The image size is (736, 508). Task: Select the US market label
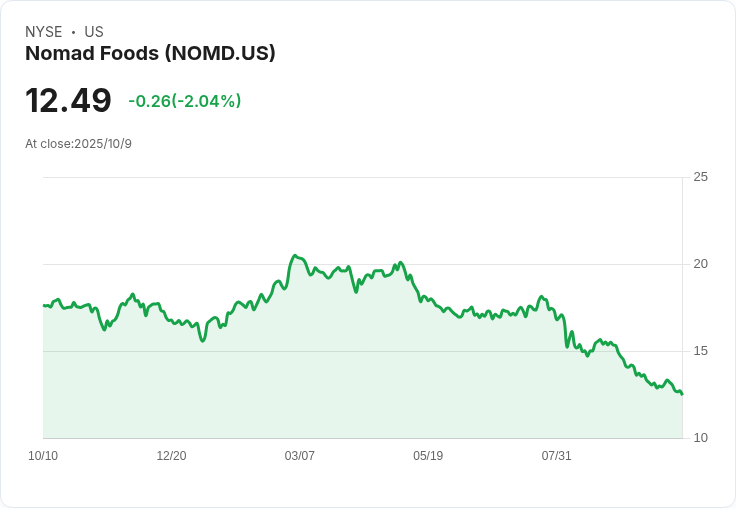tap(94, 32)
